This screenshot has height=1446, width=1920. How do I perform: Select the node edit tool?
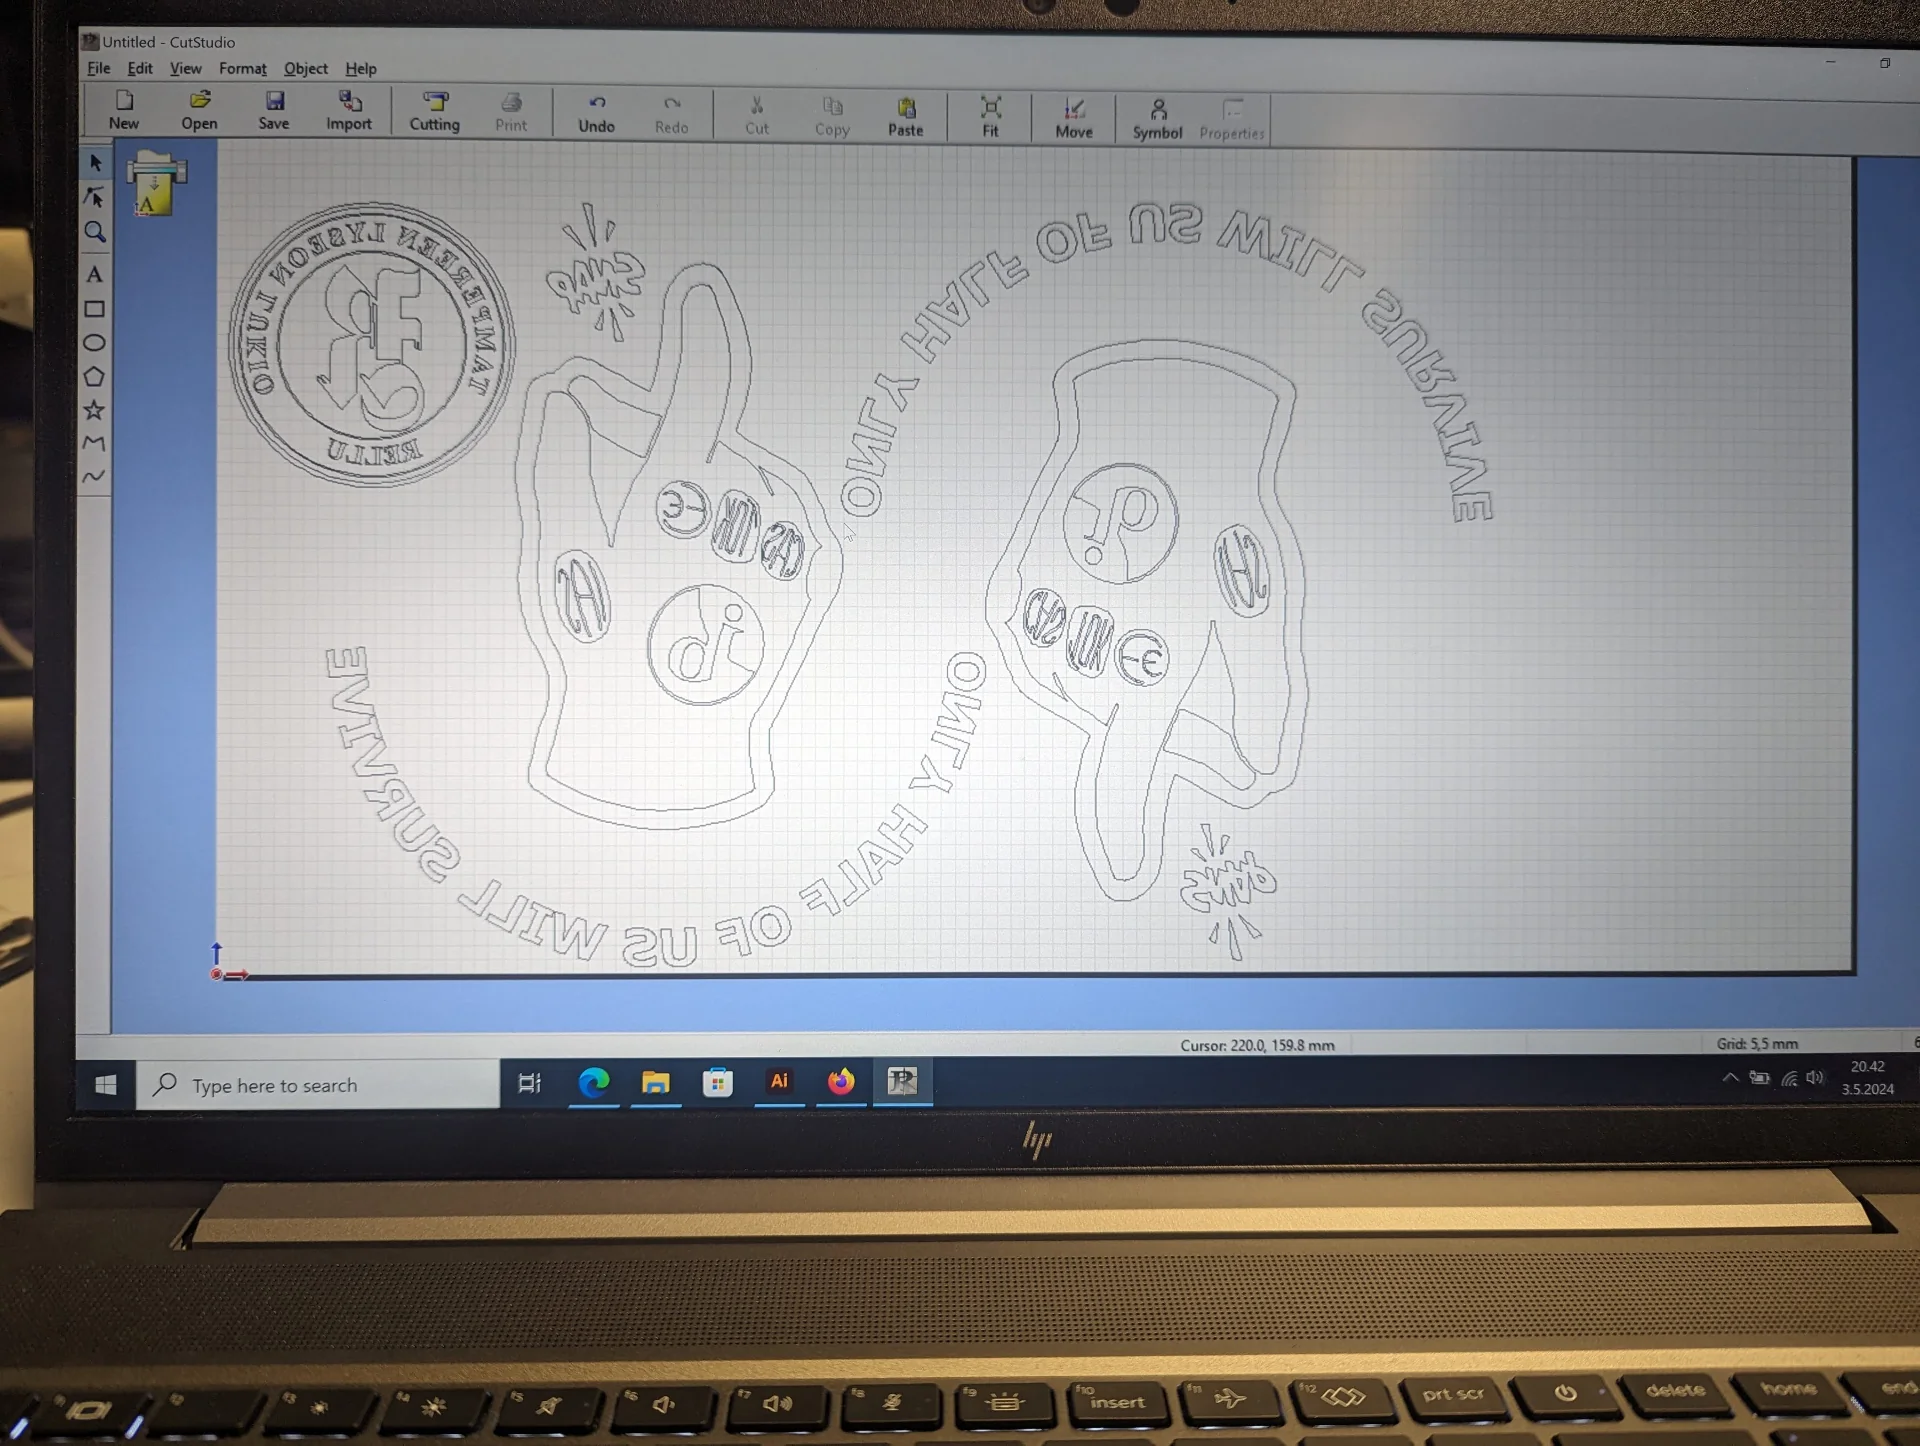pyautogui.click(x=95, y=197)
